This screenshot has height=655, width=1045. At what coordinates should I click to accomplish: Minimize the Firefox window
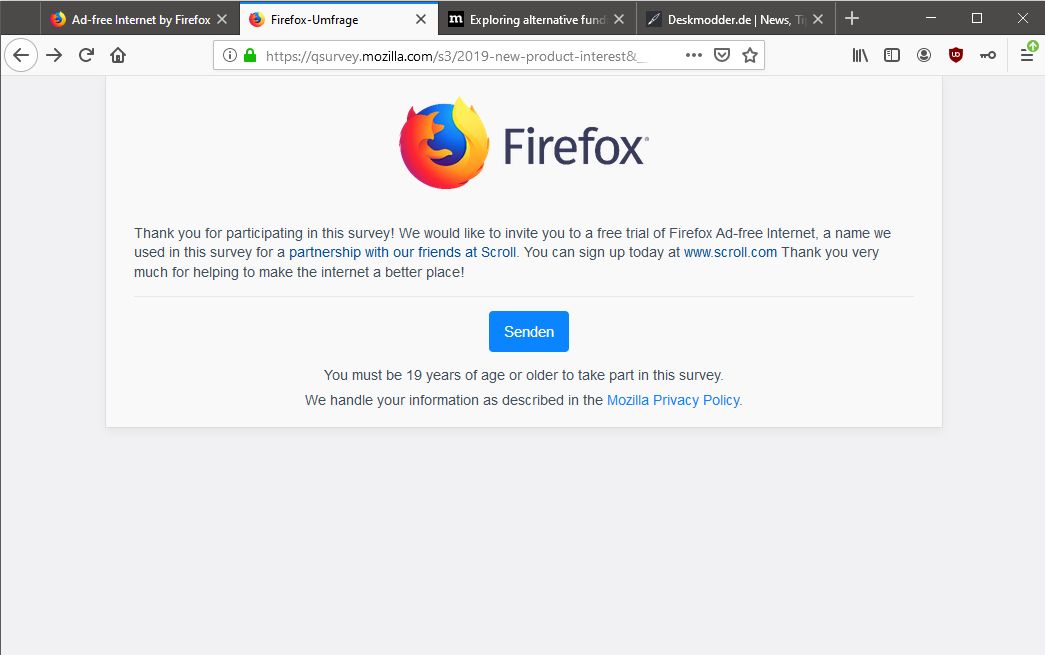point(931,18)
